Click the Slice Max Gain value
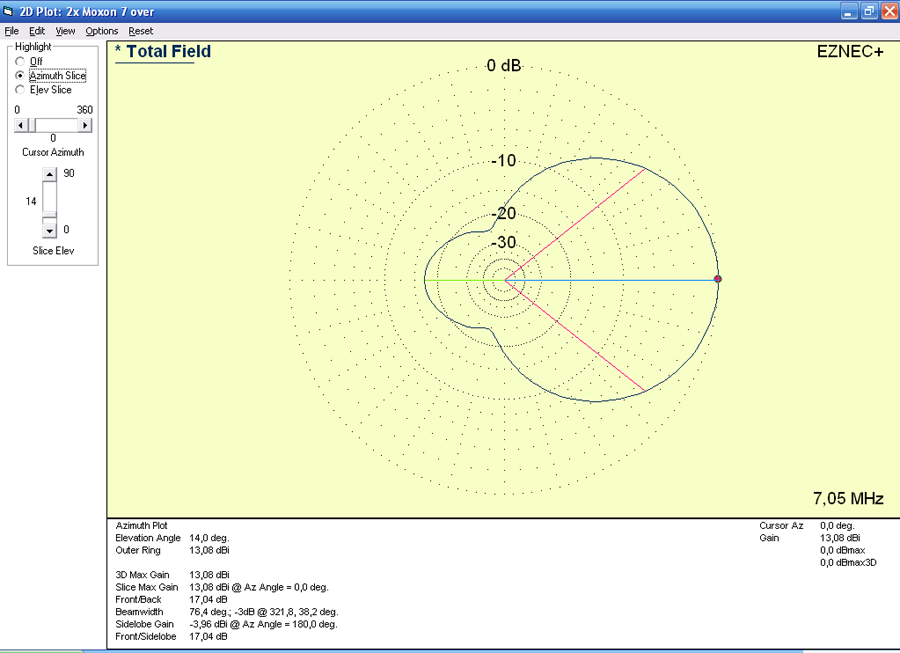Viewport: 900px width, 653px height. [x=259, y=587]
